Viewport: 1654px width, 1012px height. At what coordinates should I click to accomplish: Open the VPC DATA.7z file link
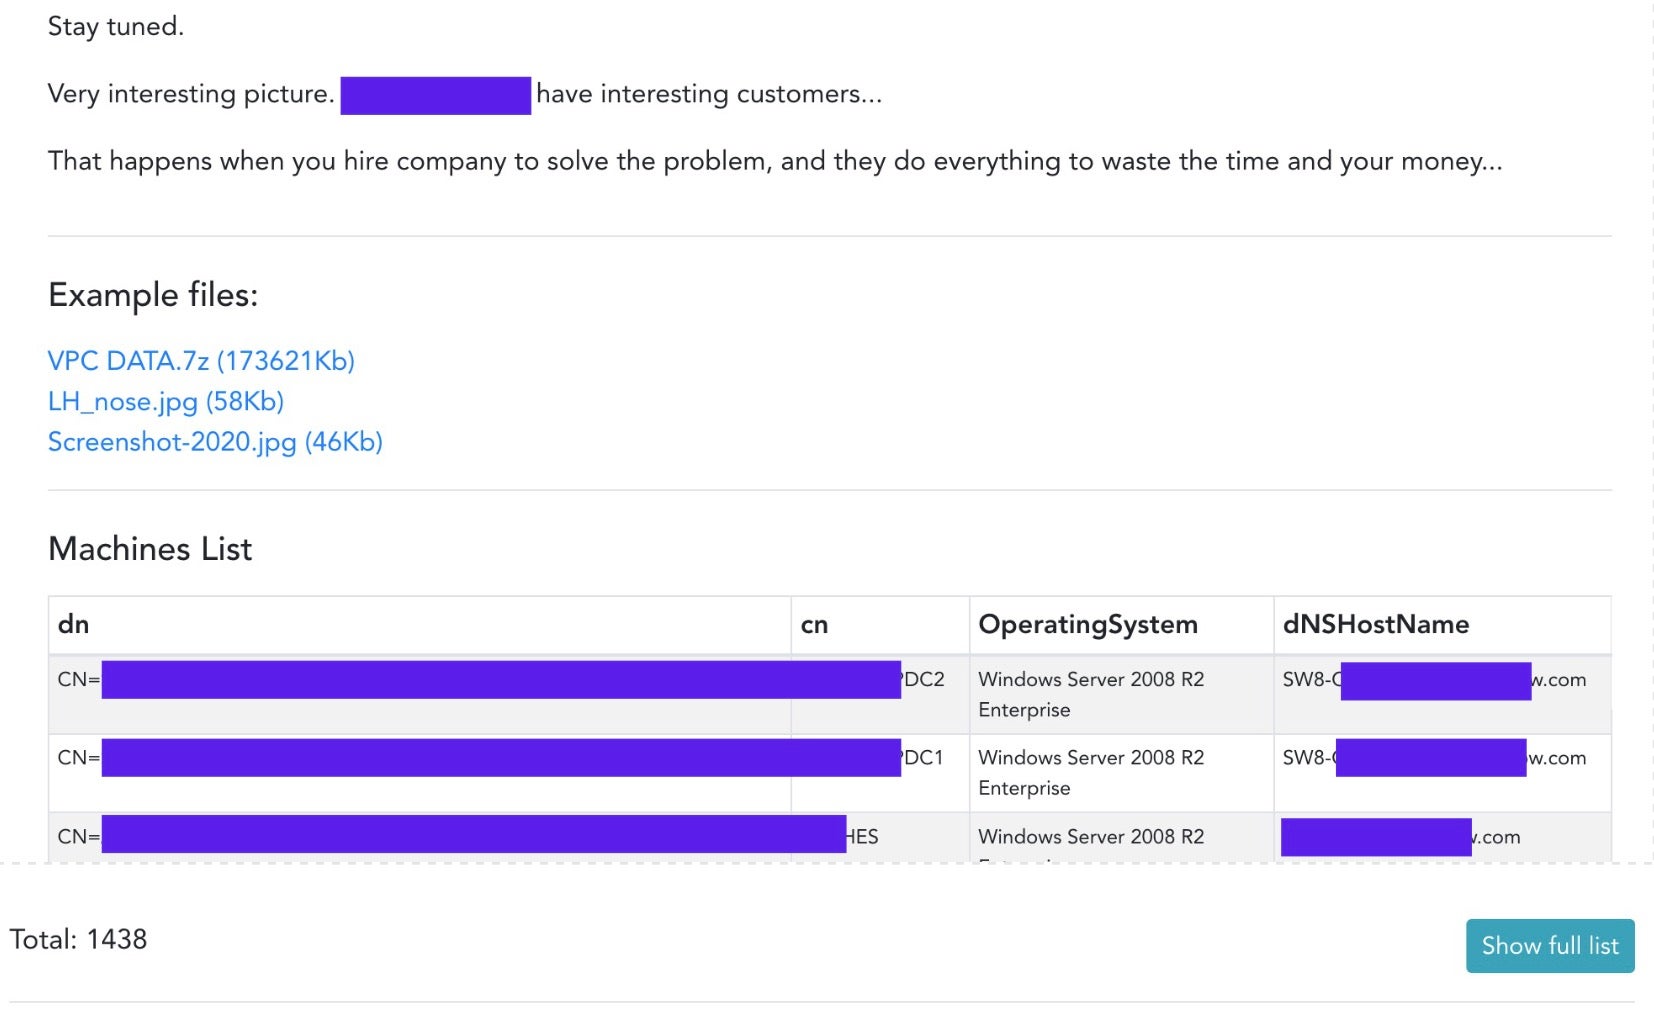[x=201, y=361]
